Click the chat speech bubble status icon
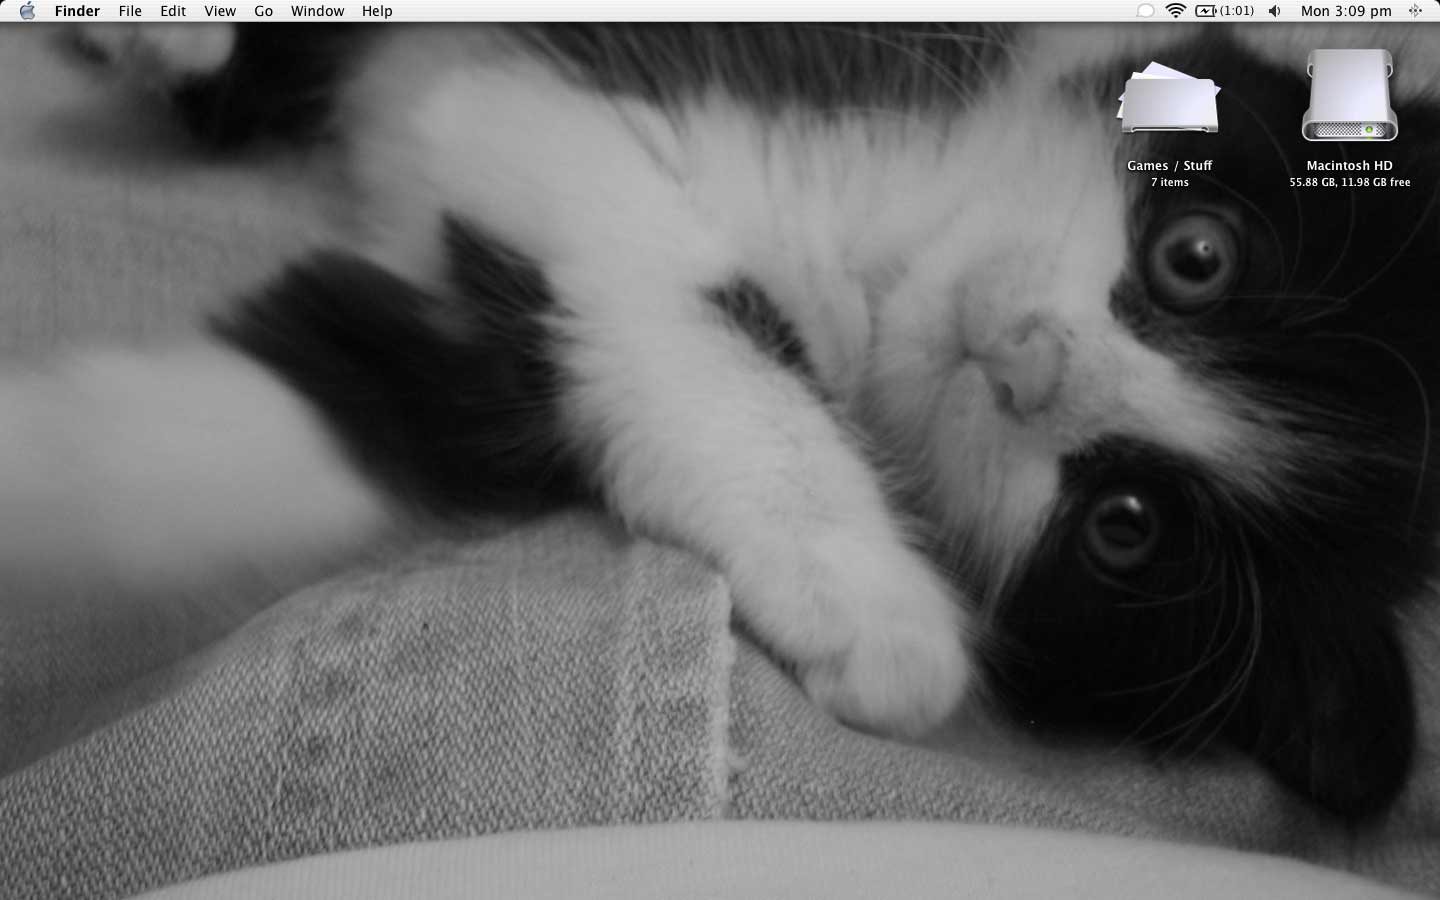Image resolution: width=1440 pixels, height=900 pixels. click(1145, 11)
